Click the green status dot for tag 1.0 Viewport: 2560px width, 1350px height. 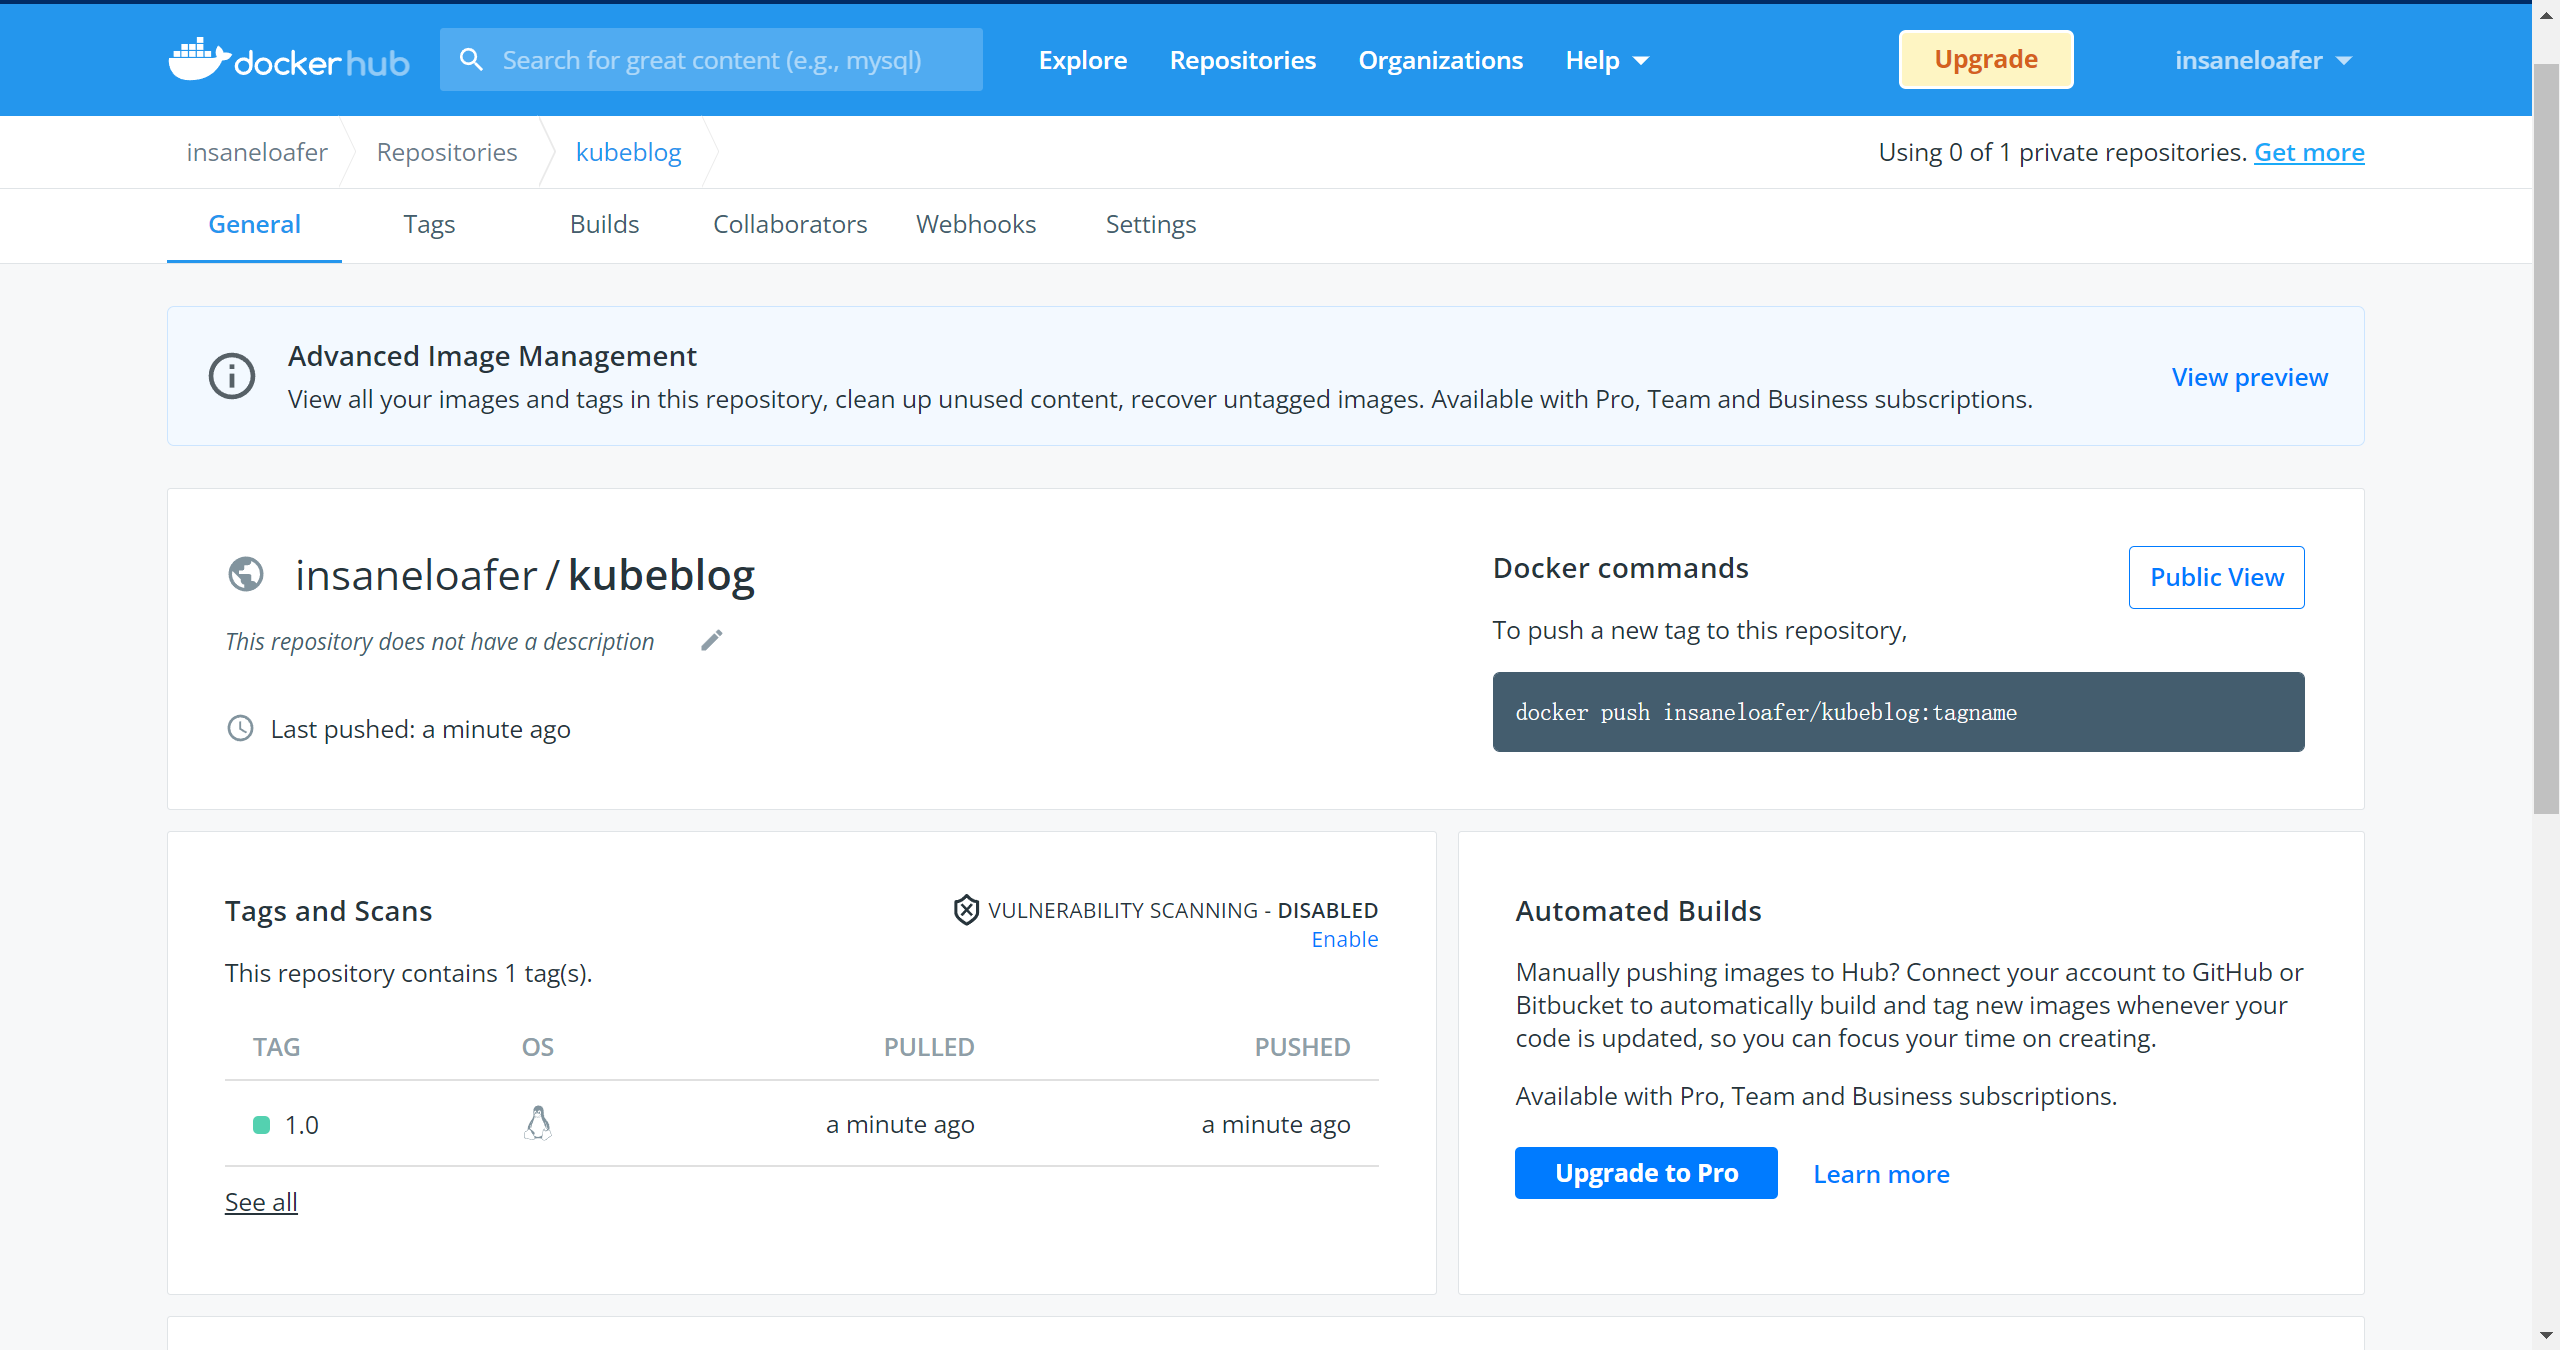click(262, 1125)
